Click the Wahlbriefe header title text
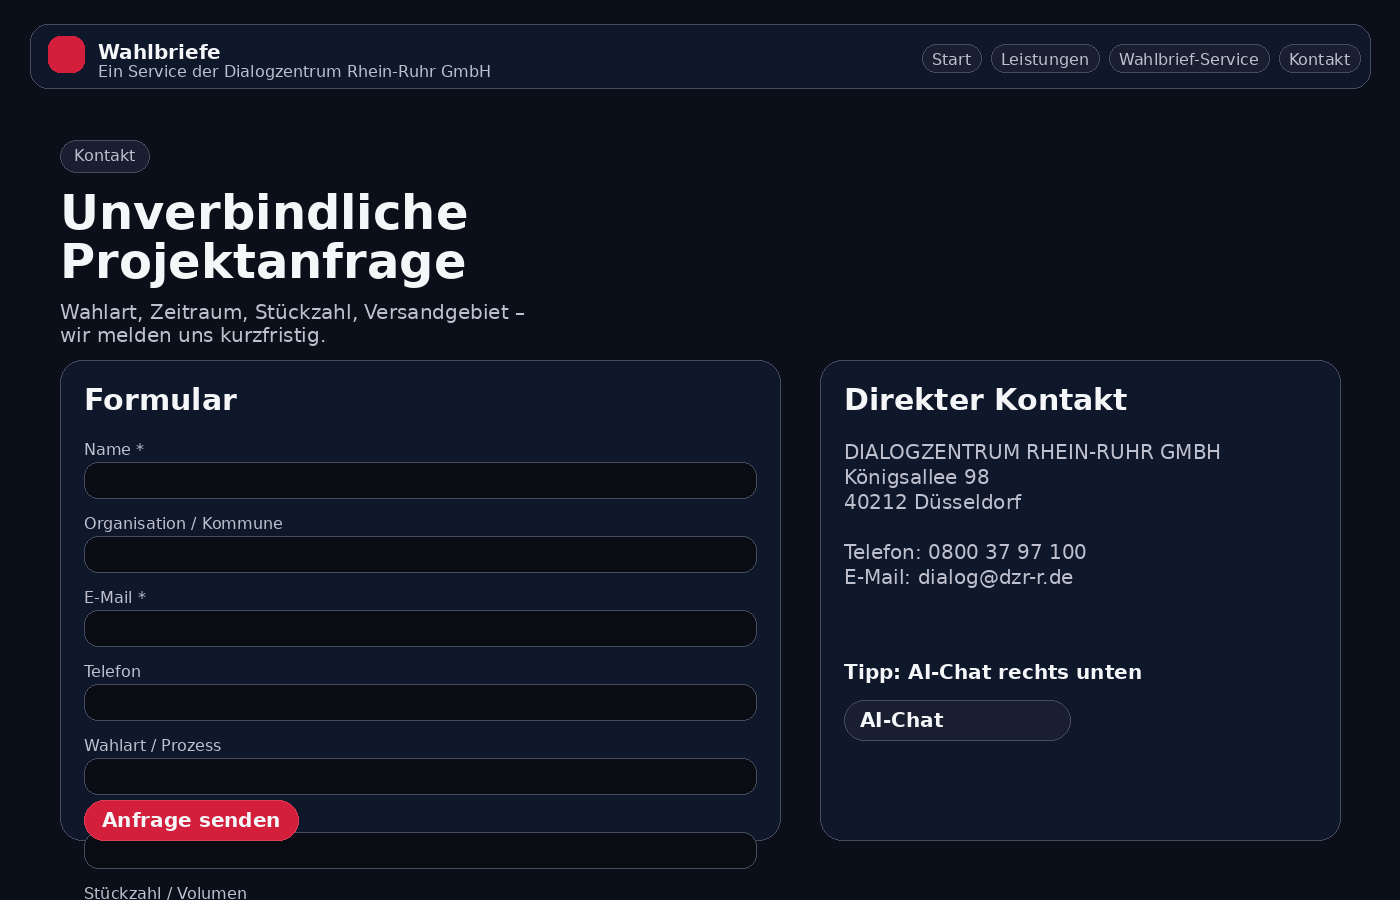The image size is (1400, 900). pos(159,51)
